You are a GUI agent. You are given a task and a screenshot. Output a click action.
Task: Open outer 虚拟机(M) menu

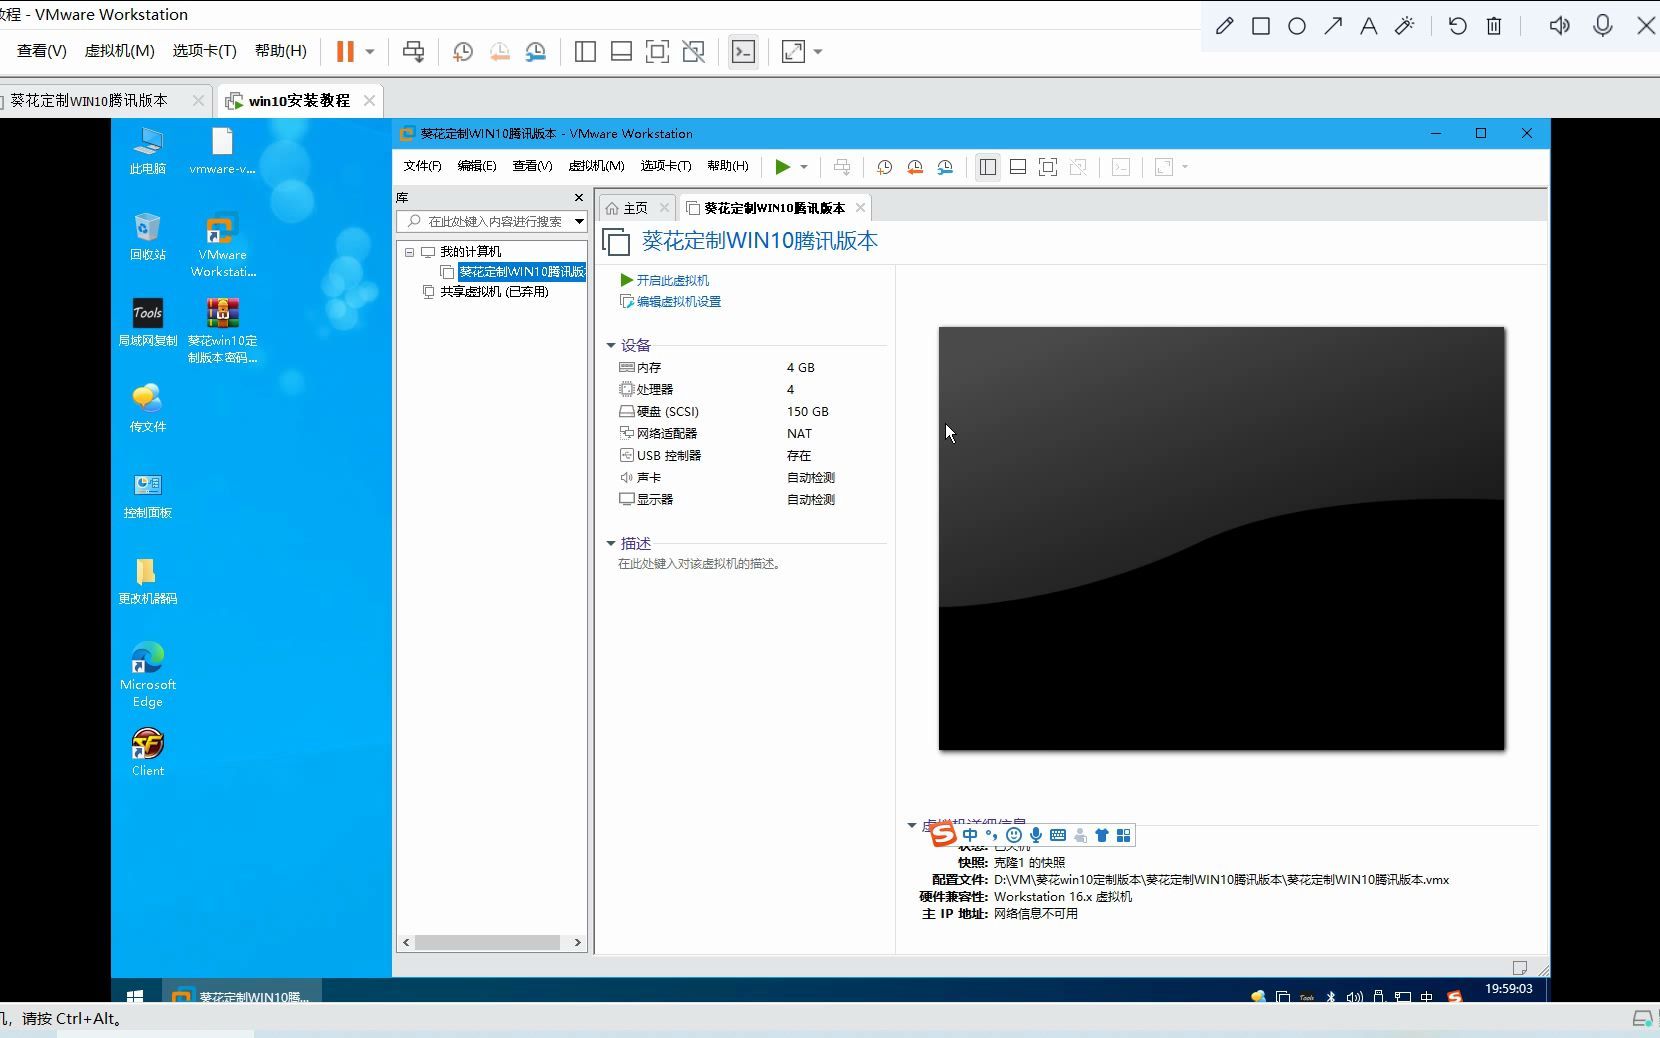click(119, 51)
